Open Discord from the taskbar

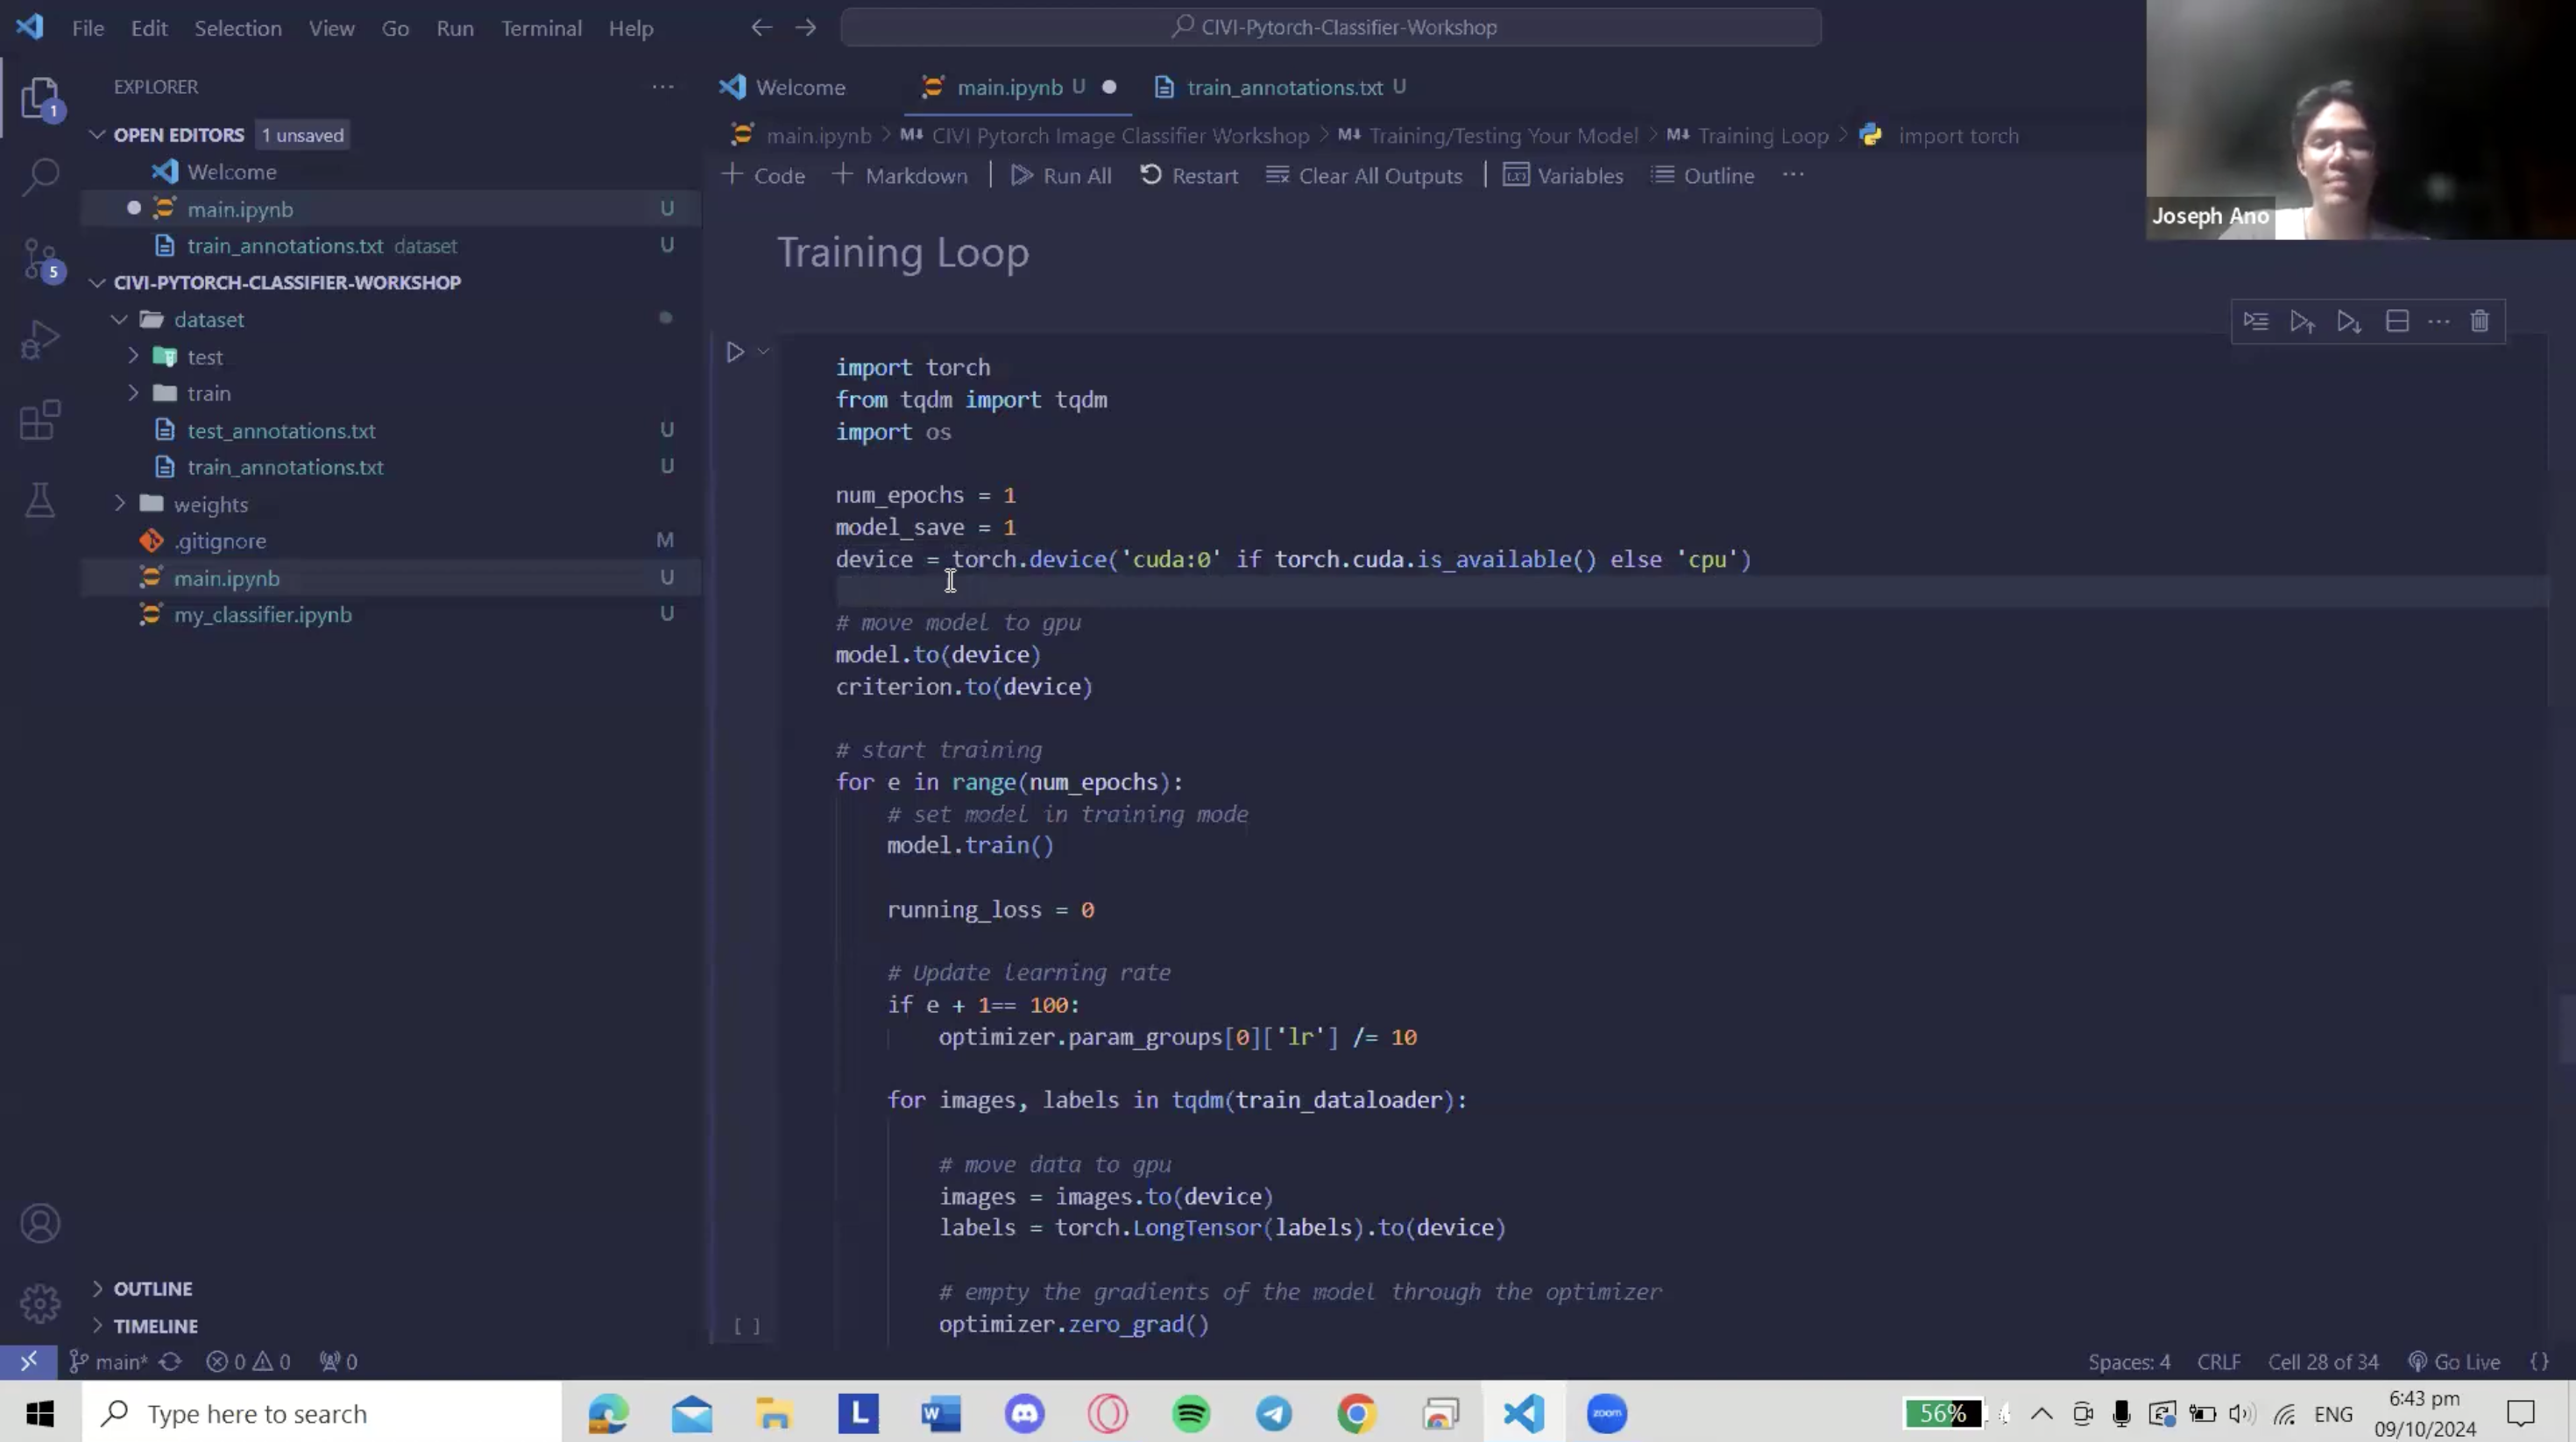tap(1025, 1413)
